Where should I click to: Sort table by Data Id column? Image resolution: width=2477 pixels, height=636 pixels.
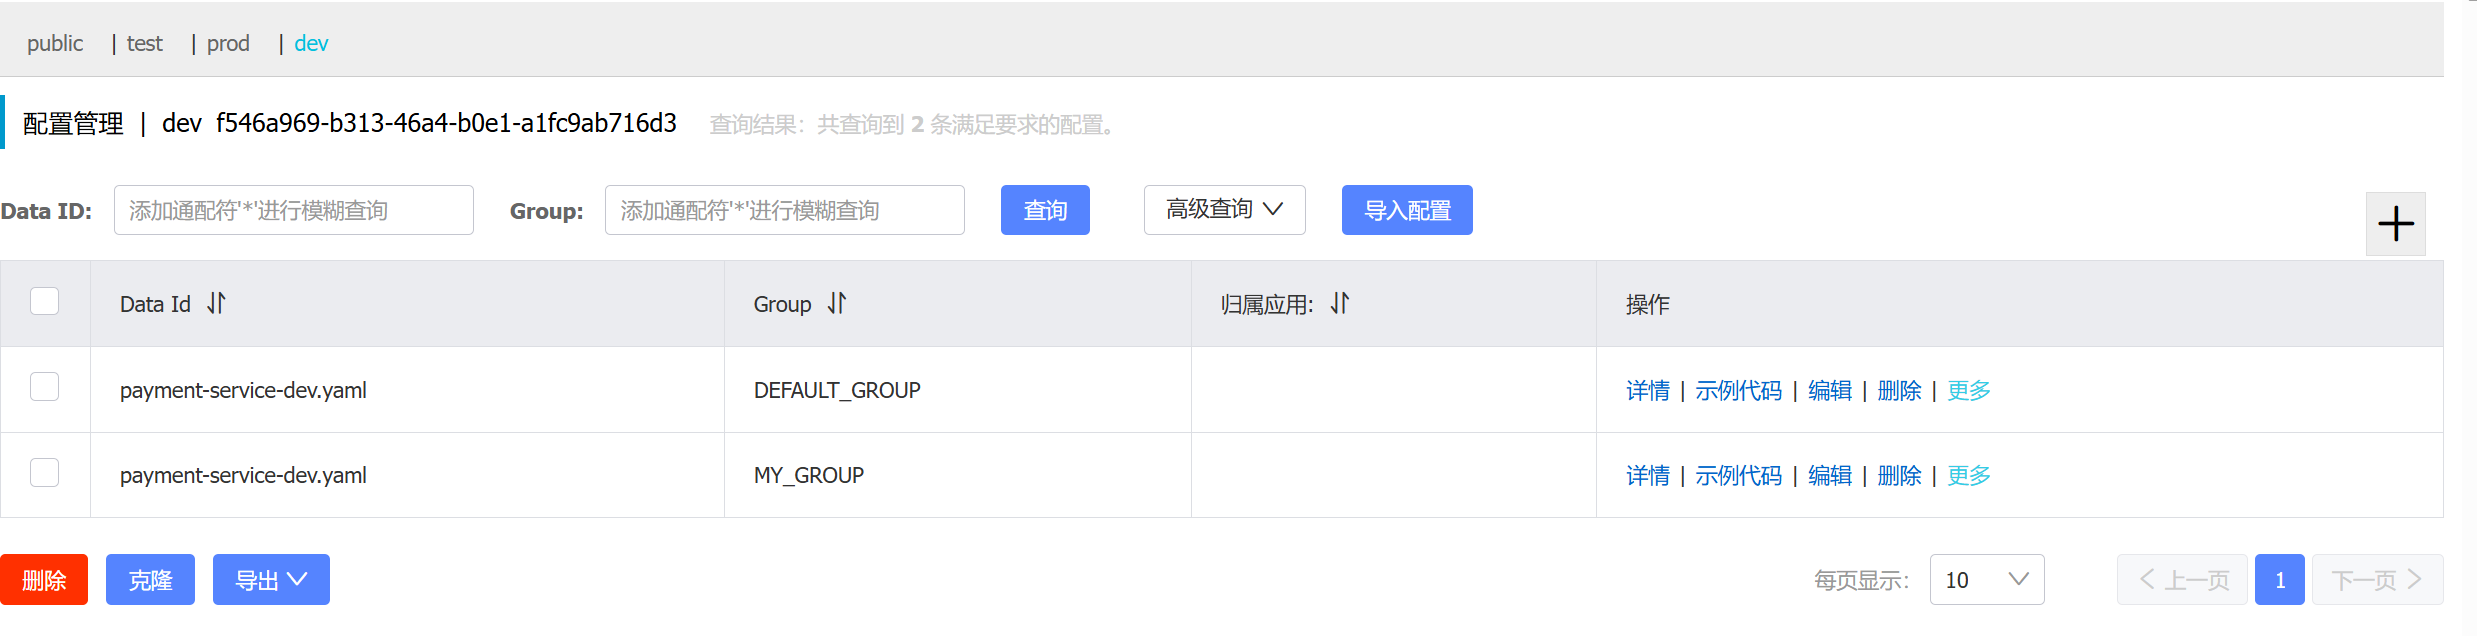coord(216,304)
